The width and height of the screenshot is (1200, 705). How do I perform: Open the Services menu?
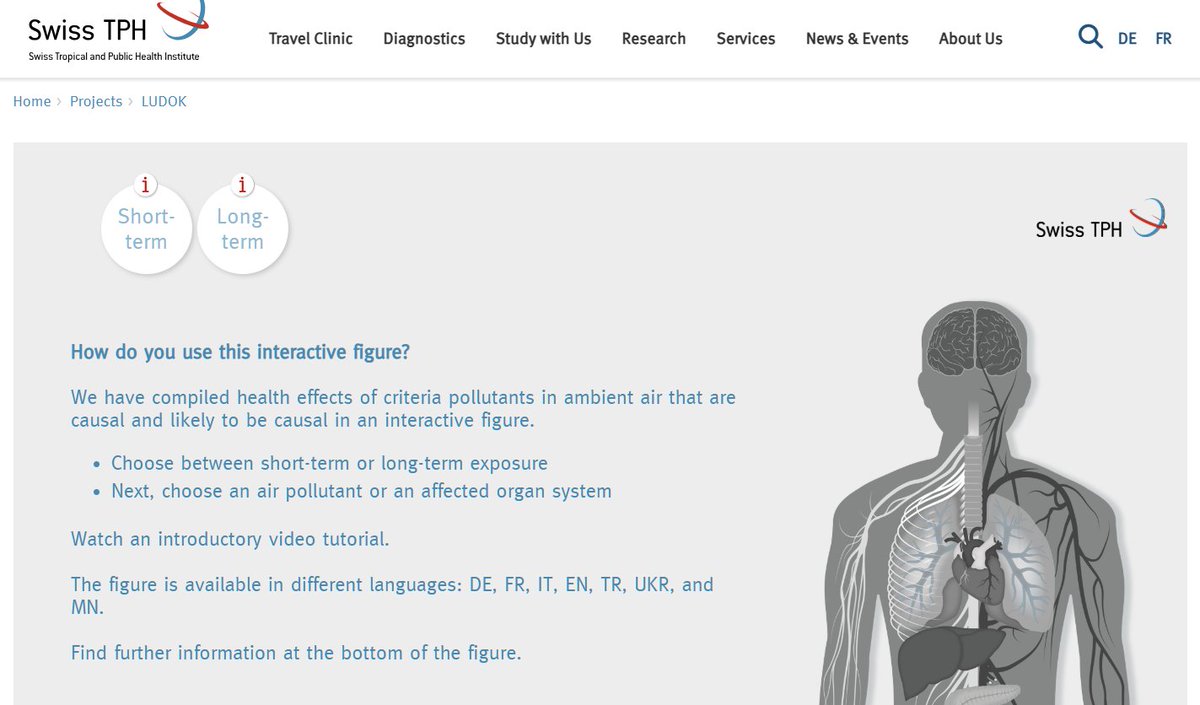tap(746, 39)
